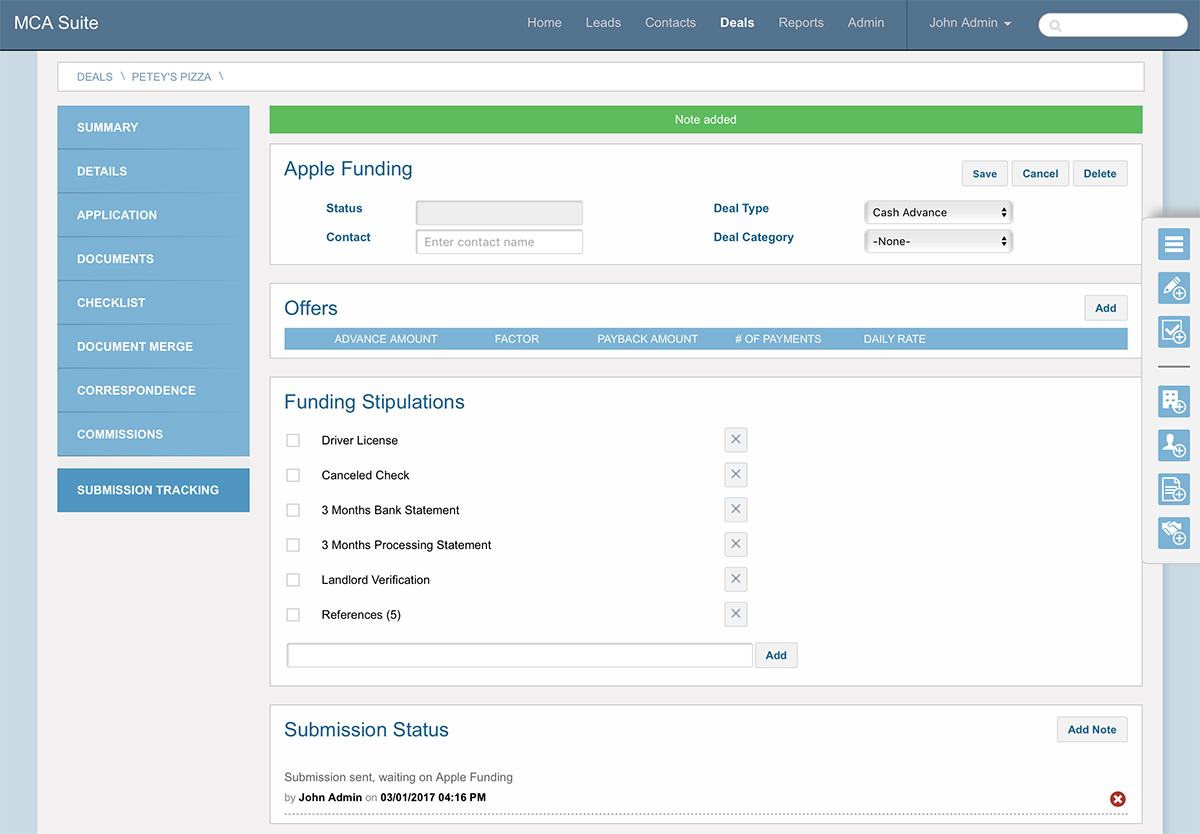Enable the Landlord Verification checkbox
Viewport: 1200px width, 834px height.
pos(293,580)
